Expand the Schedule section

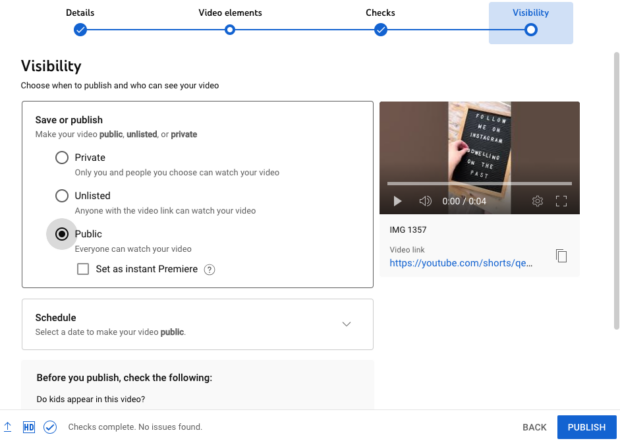click(x=346, y=324)
